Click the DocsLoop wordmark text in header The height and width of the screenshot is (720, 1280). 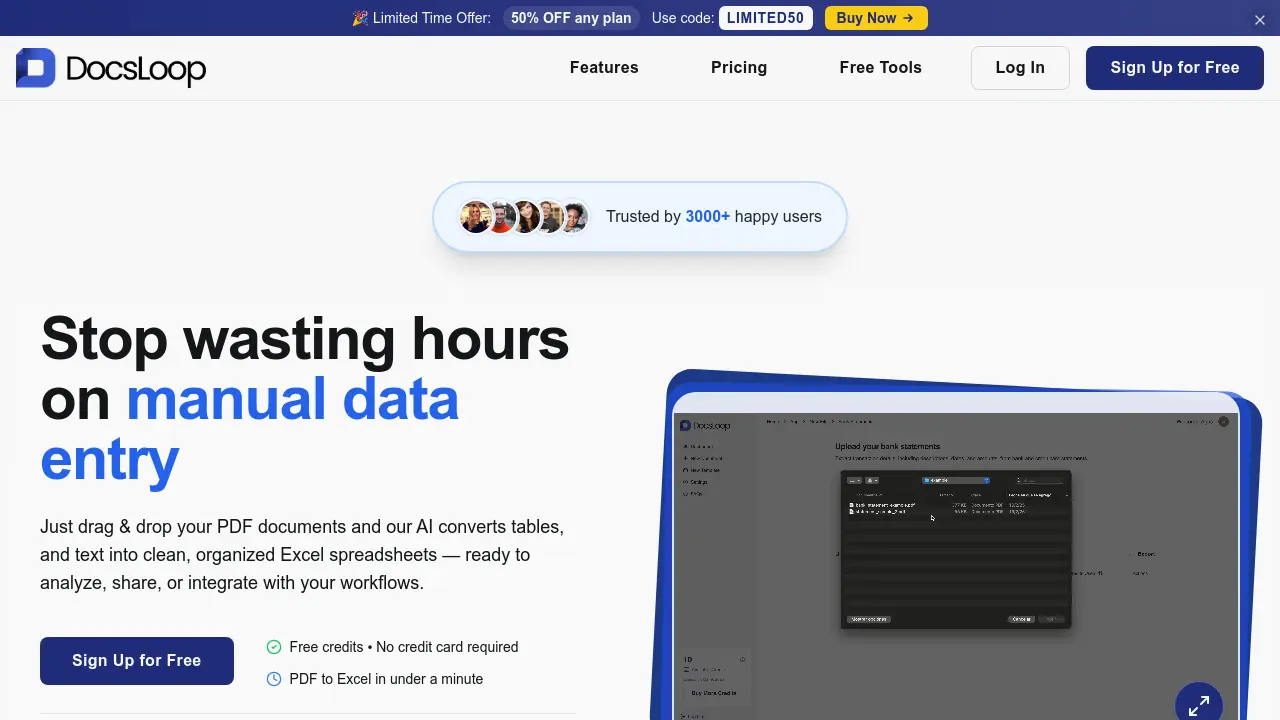point(136,69)
